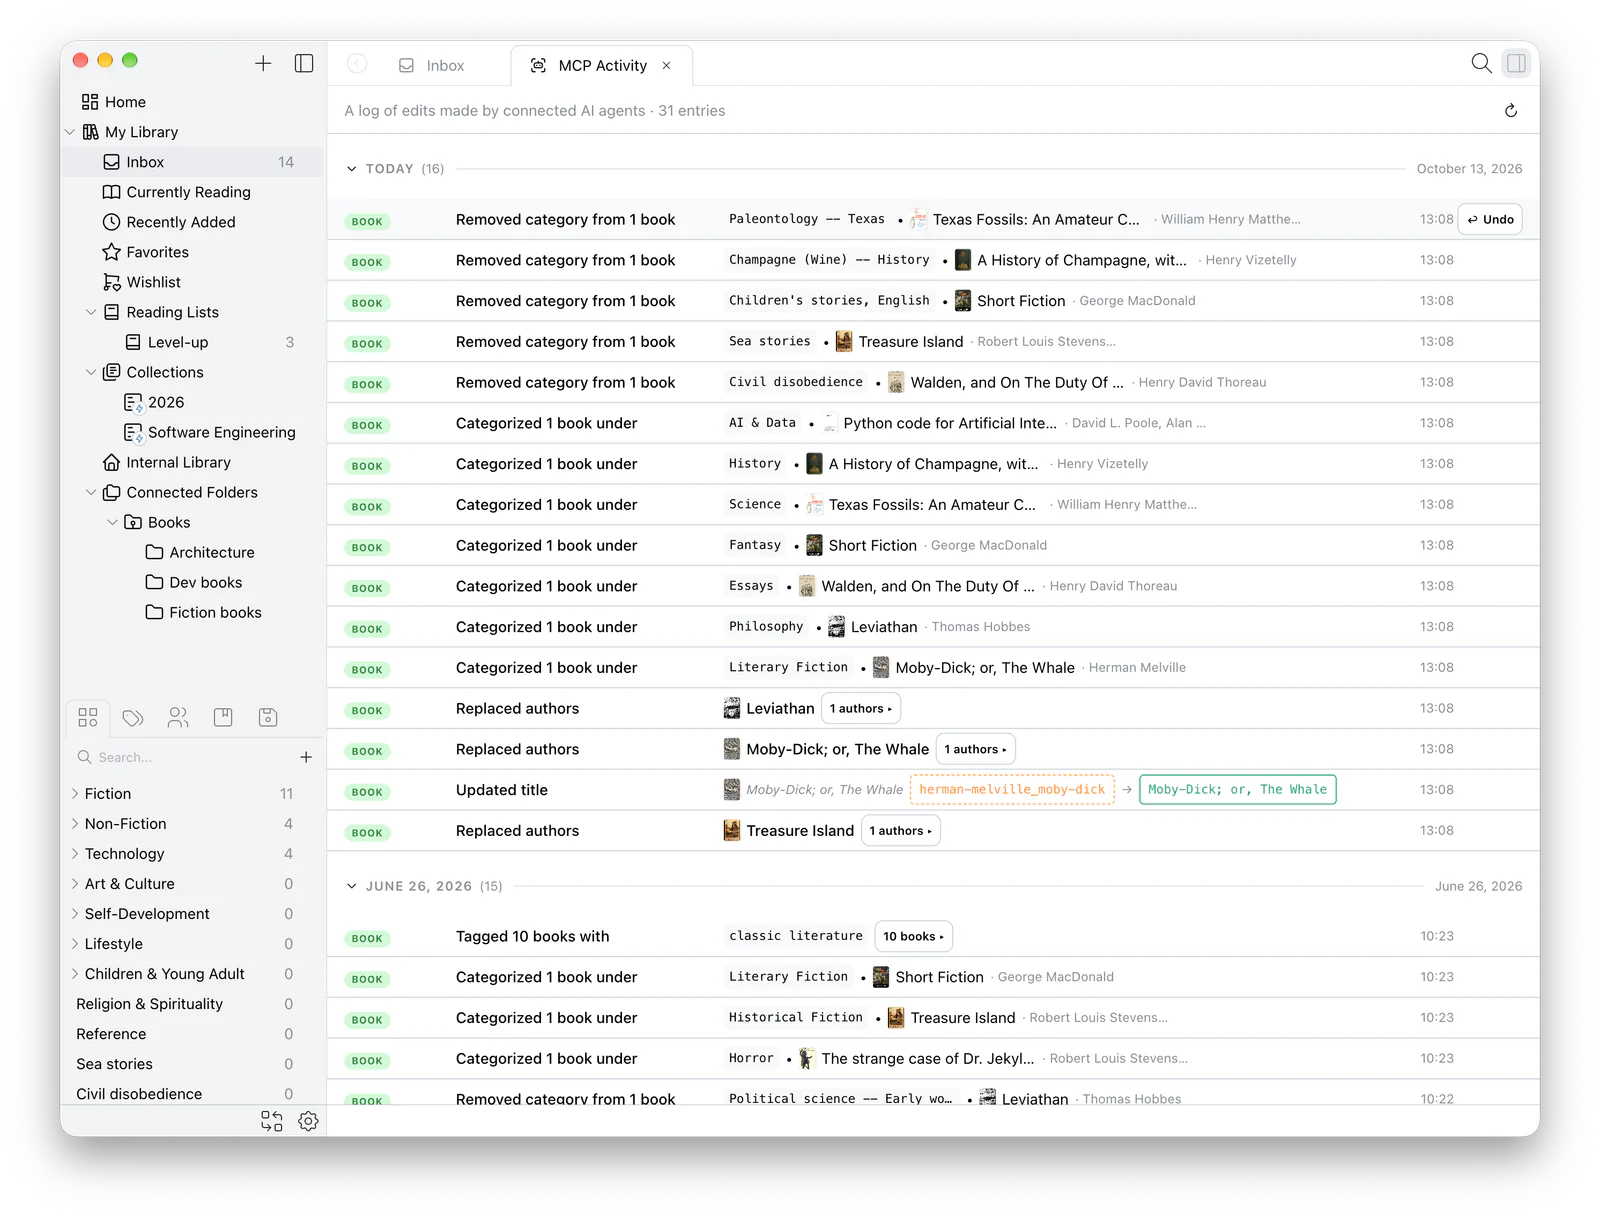The height and width of the screenshot is (1216, 1600).
Task: Switch to the Inbox tab
Action: (x=432, y=66)
